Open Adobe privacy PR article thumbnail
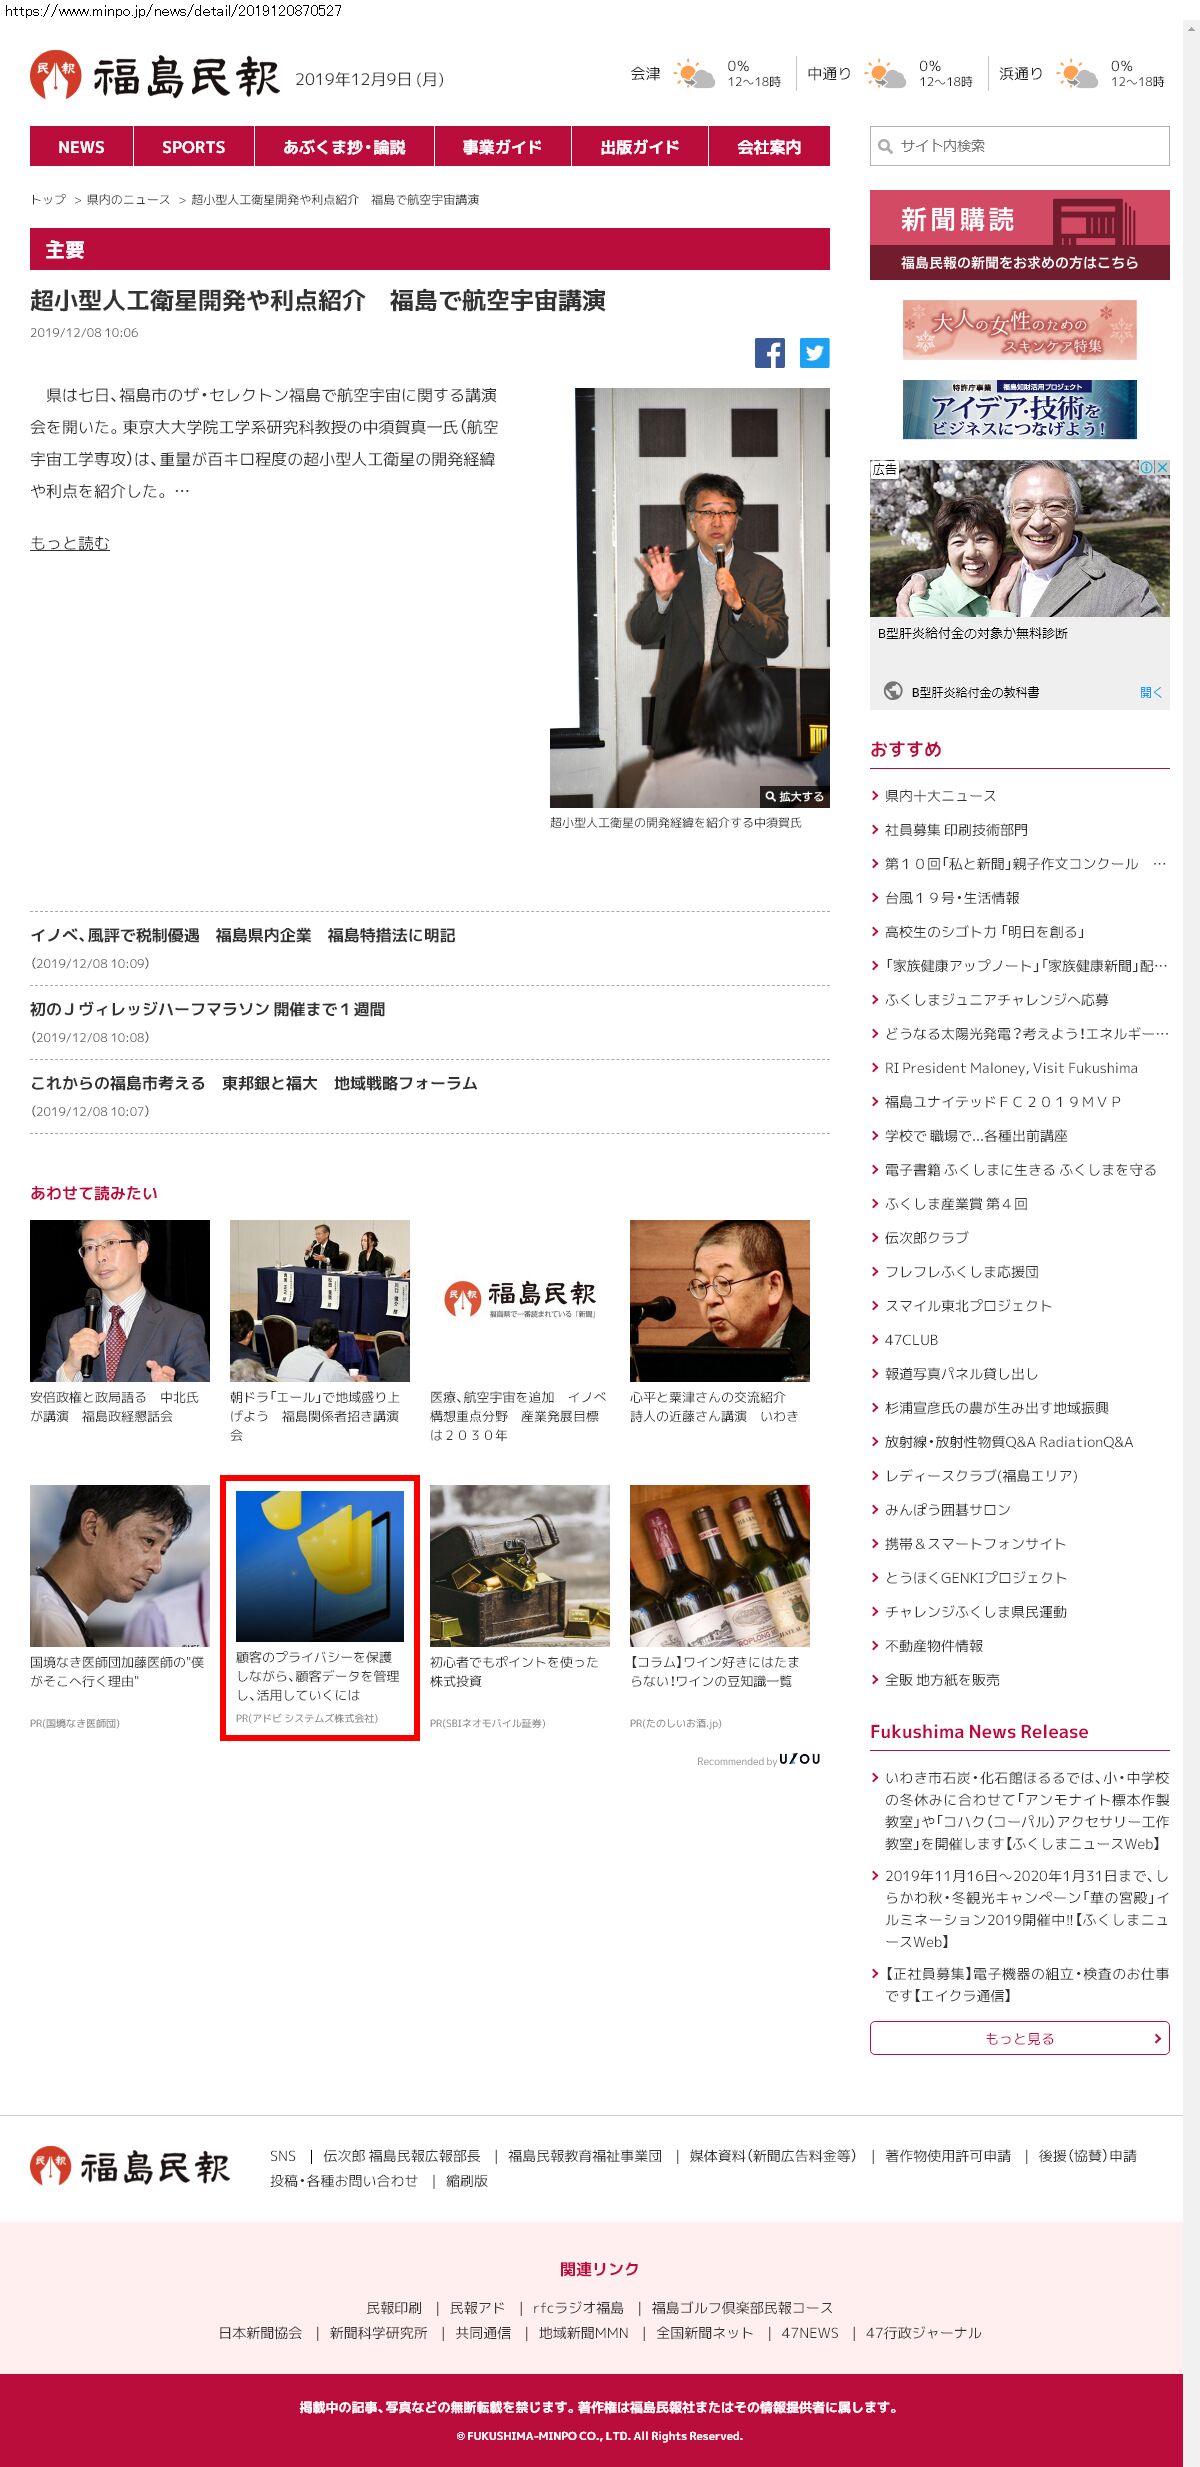1200x2467 pixels. 320,1566
